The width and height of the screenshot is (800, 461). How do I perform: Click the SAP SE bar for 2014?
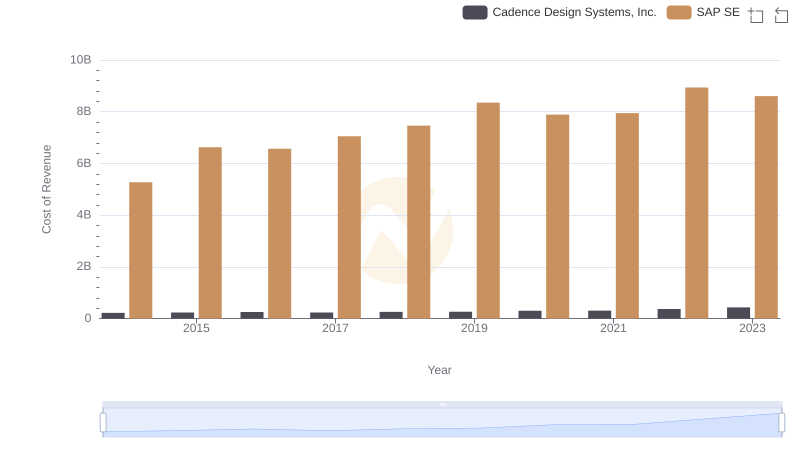(140, 250)
